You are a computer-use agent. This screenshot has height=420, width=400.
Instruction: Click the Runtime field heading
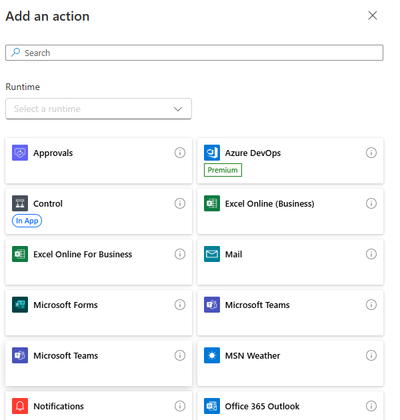point(23,87)
